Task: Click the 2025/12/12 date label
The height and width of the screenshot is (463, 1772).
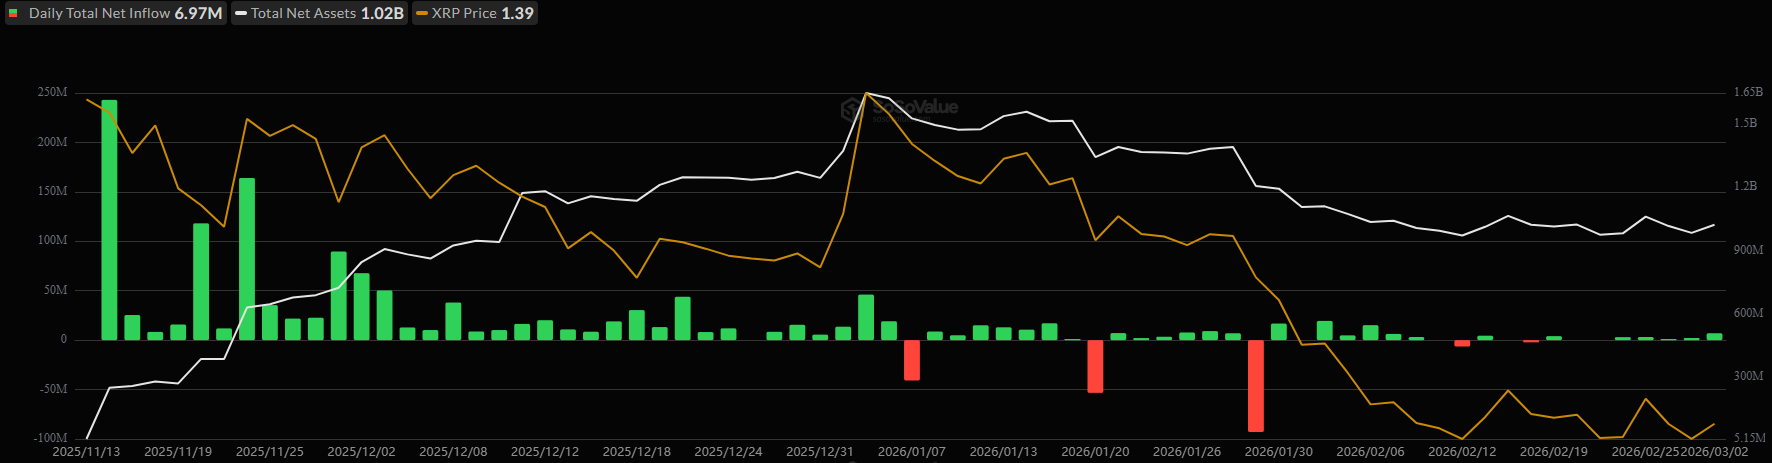Action: click(x=545, y=452)
